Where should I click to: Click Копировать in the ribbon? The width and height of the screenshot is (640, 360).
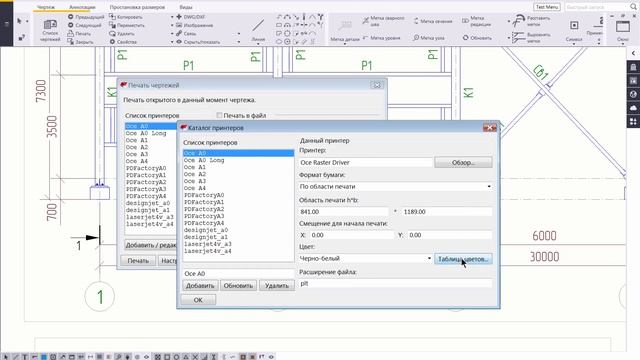126,17
